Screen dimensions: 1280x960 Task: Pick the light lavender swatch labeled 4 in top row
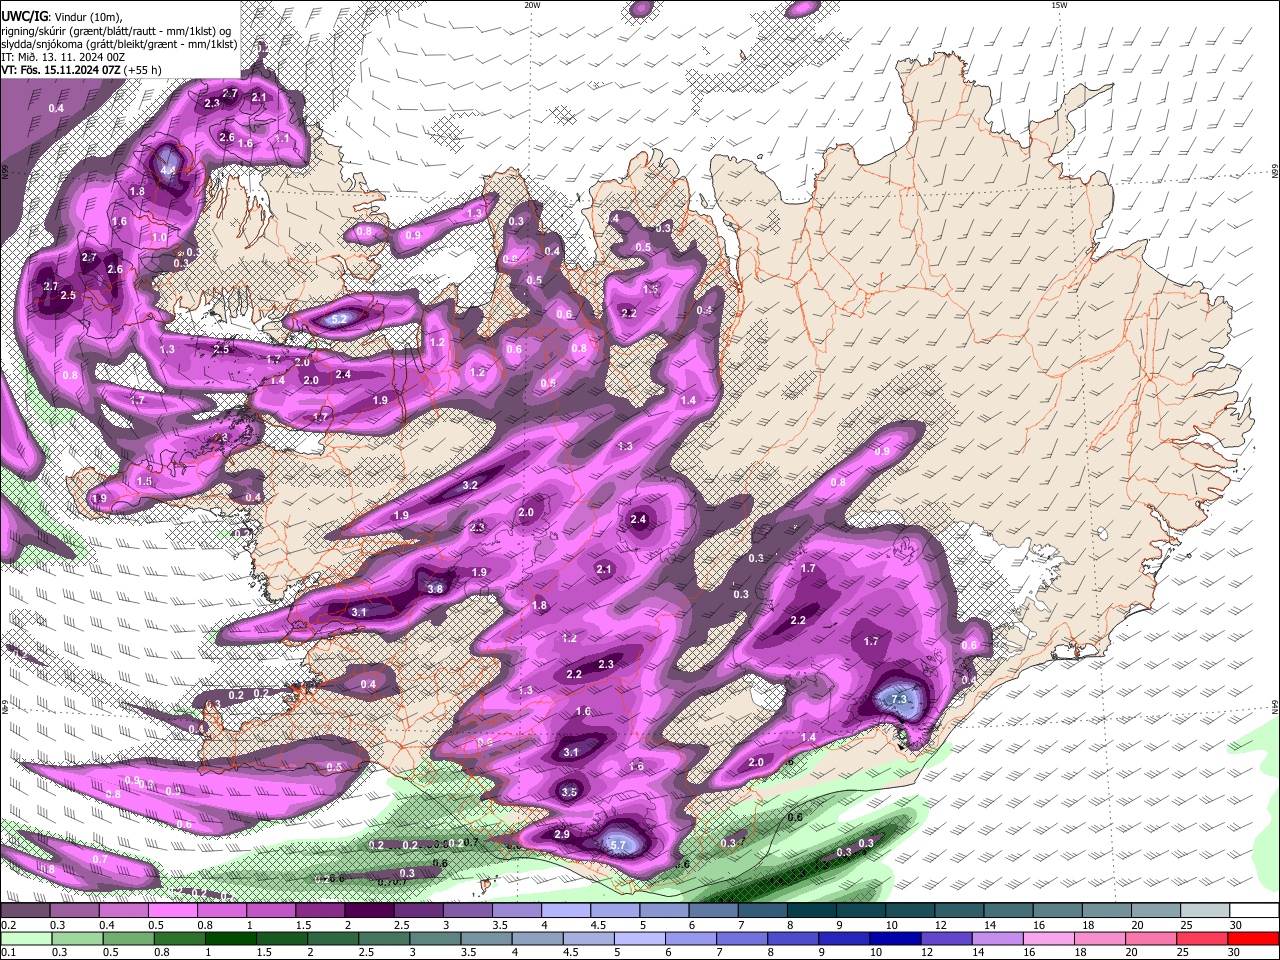[564, 911]
